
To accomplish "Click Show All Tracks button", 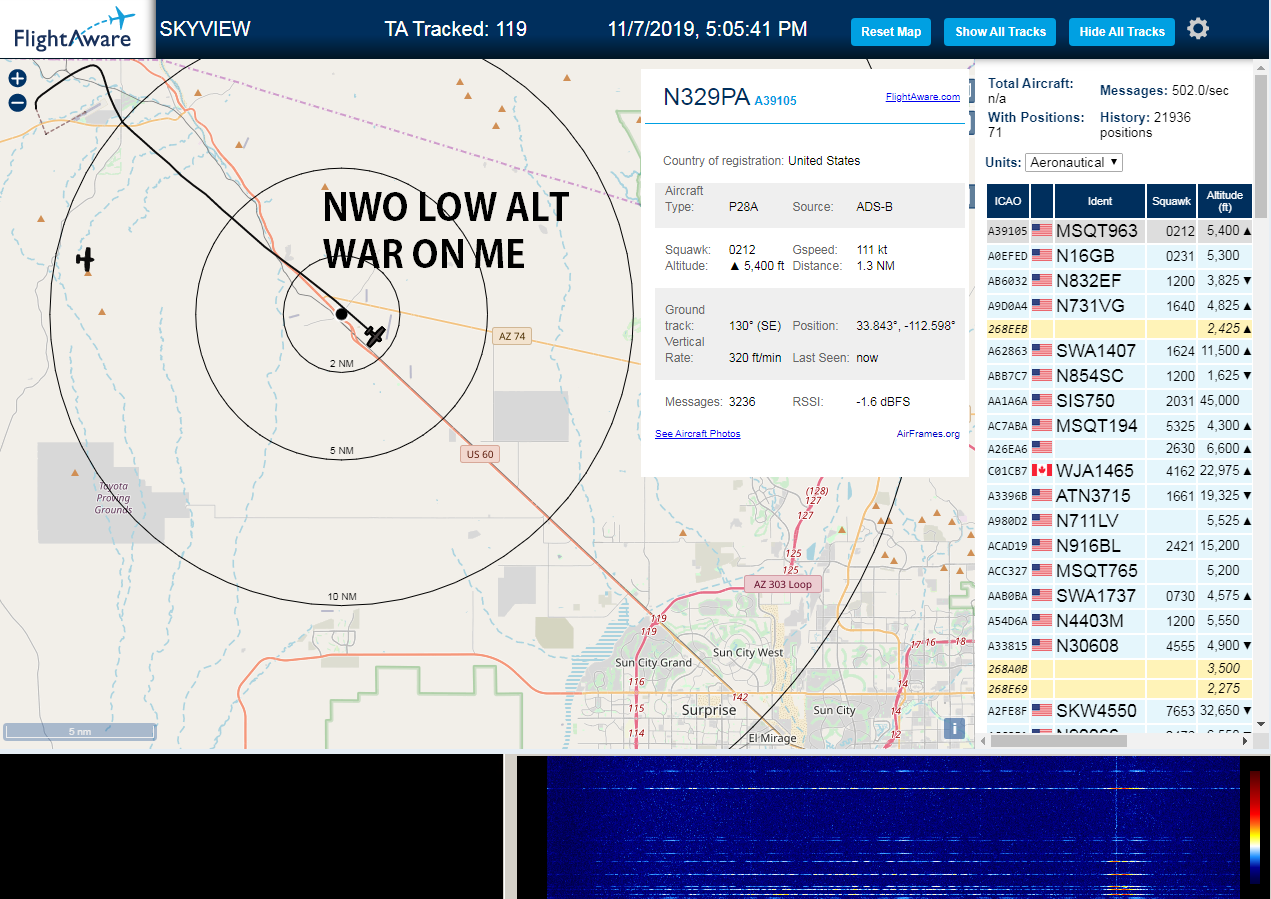I will click(1000, 32).
